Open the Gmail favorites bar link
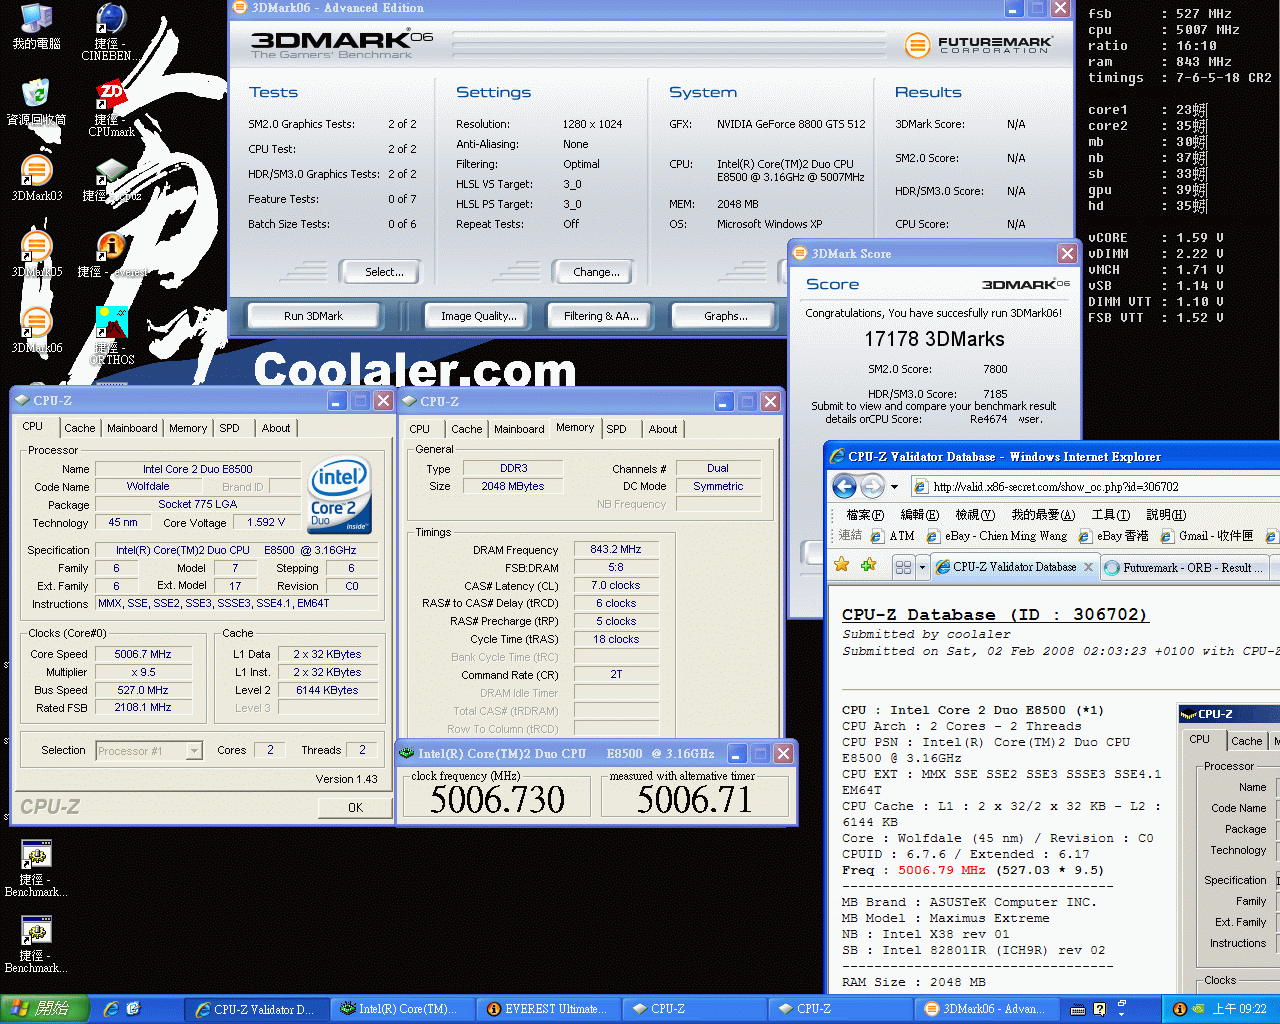 [1207, 536]
